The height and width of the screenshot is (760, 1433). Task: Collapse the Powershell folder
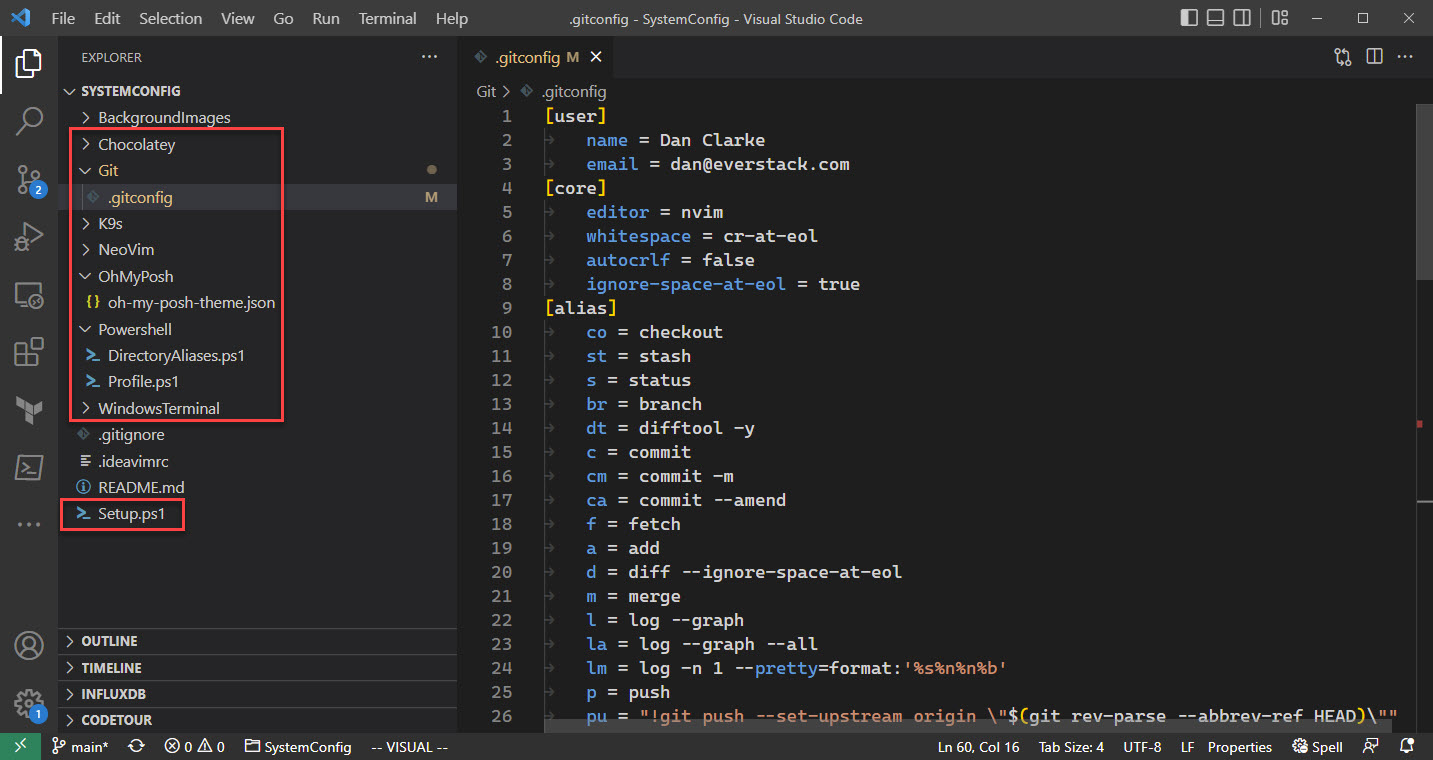click(134, 329)
